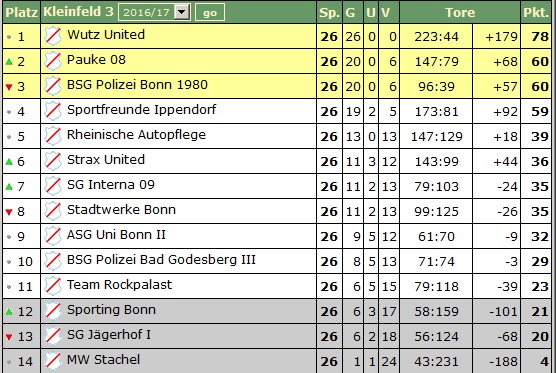Click the red down arrow beside rank 3
This screenshot has height=373, width=556.
pyautogui.click(x=9, y=87)
